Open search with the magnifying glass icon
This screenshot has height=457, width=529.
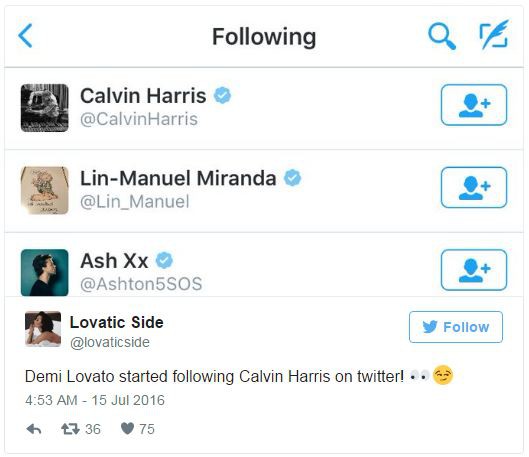click(x=442, y=36)
